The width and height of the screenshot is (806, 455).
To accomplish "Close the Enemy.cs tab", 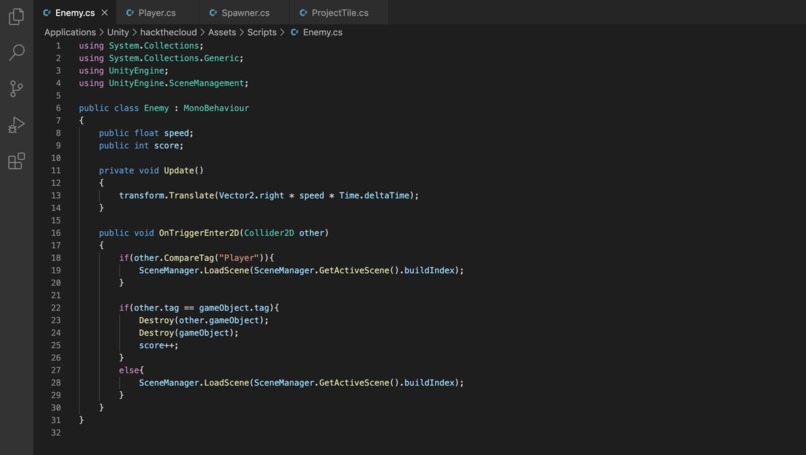I will click(105, 12).
